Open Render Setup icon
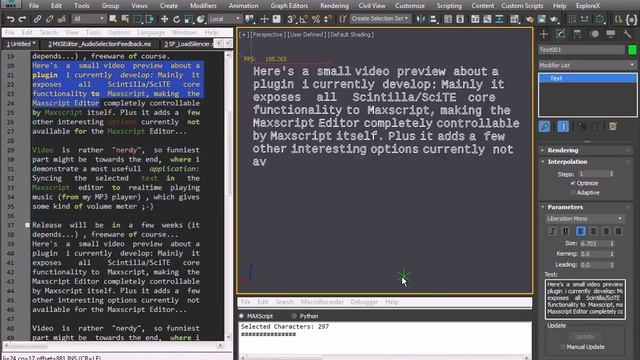640x360 pixels. point(529,19)
